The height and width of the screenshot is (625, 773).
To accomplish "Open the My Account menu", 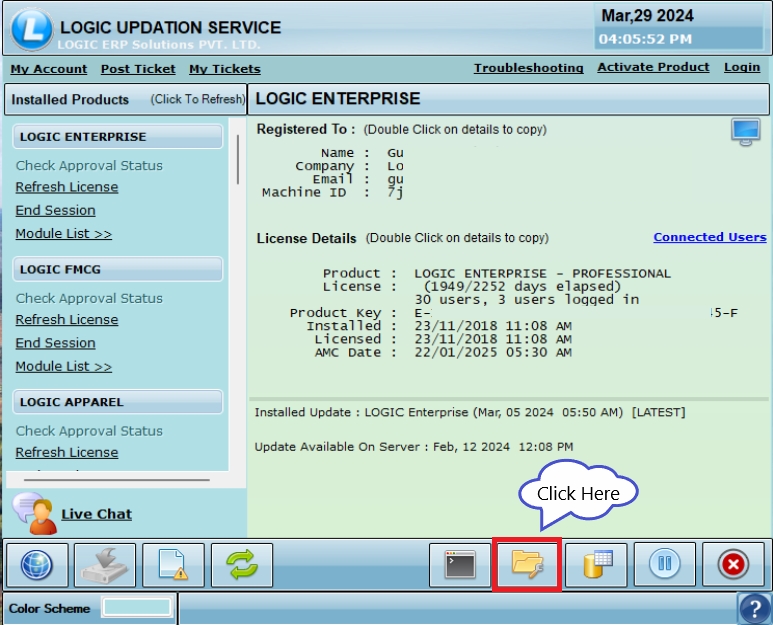I will click(x=49, y=69).
